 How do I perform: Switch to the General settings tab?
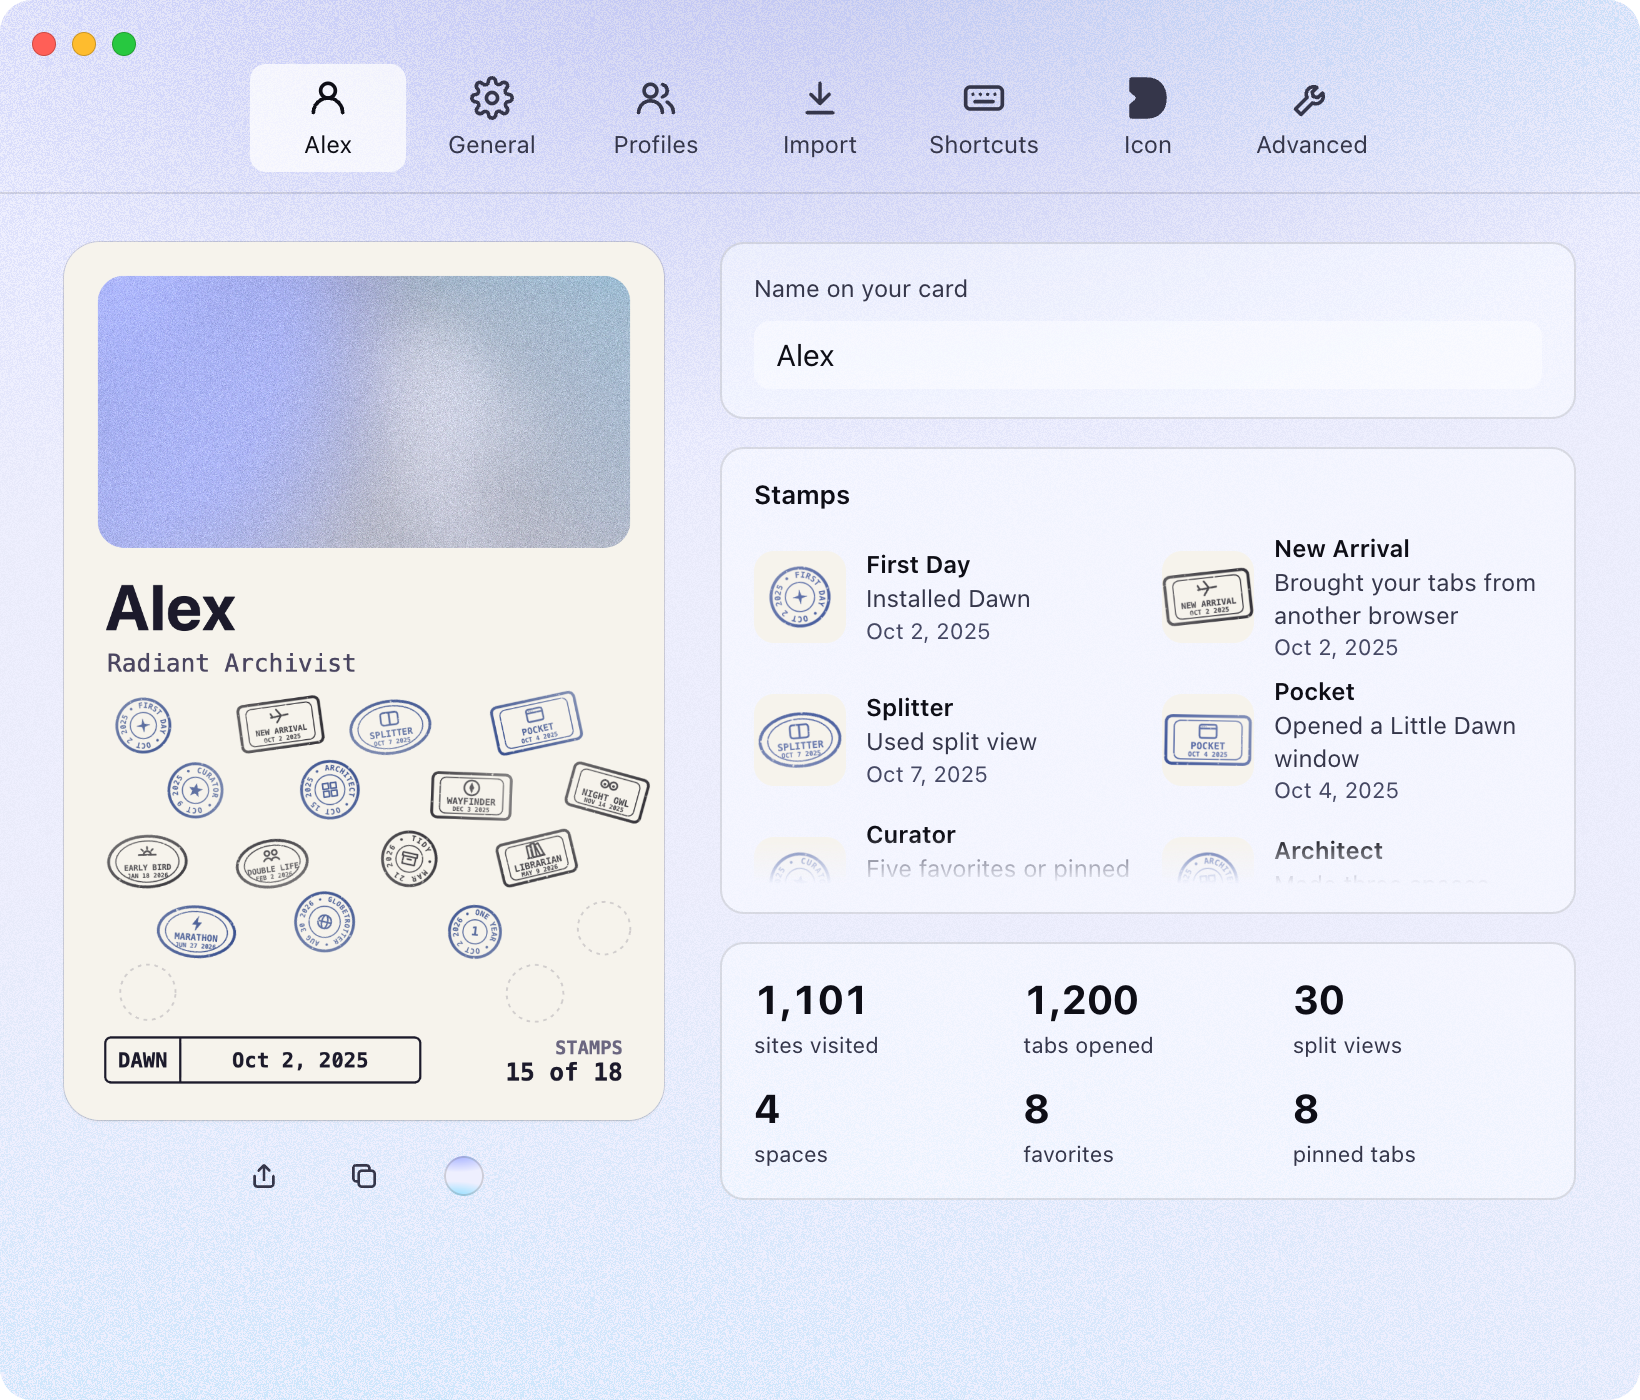(x=492, y=118)
